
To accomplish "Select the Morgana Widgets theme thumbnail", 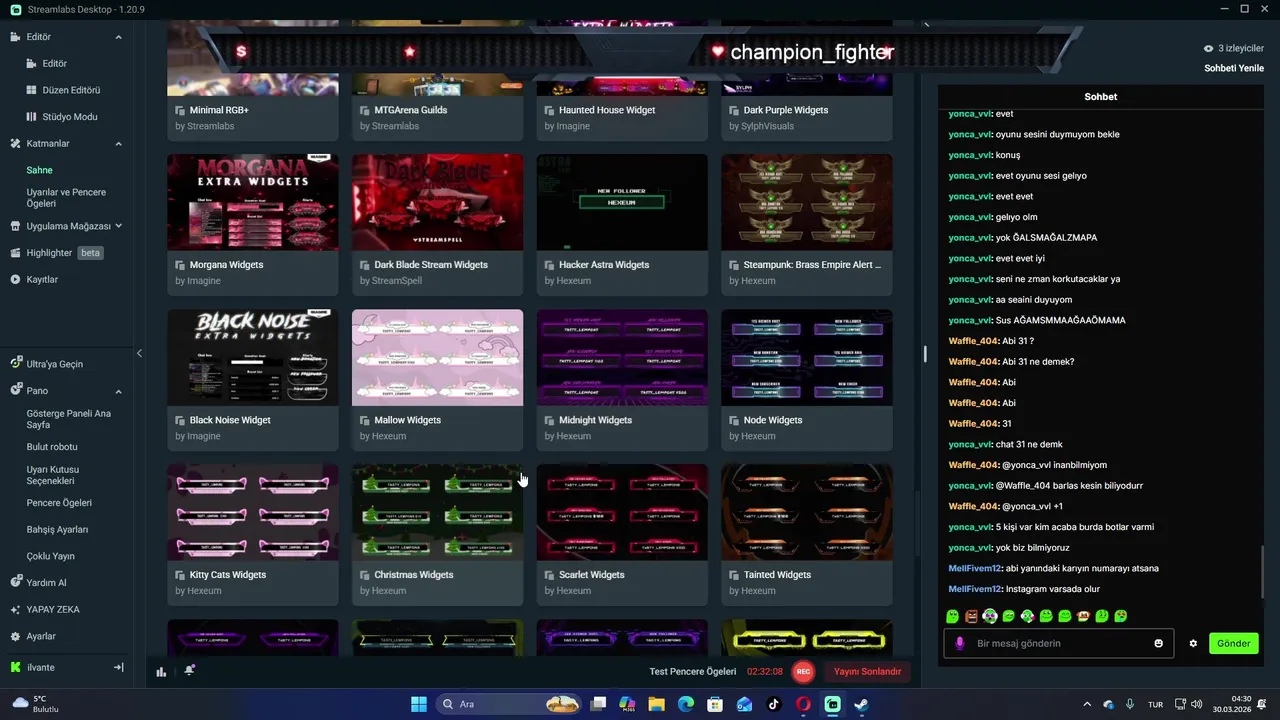I will coord(253,202).
